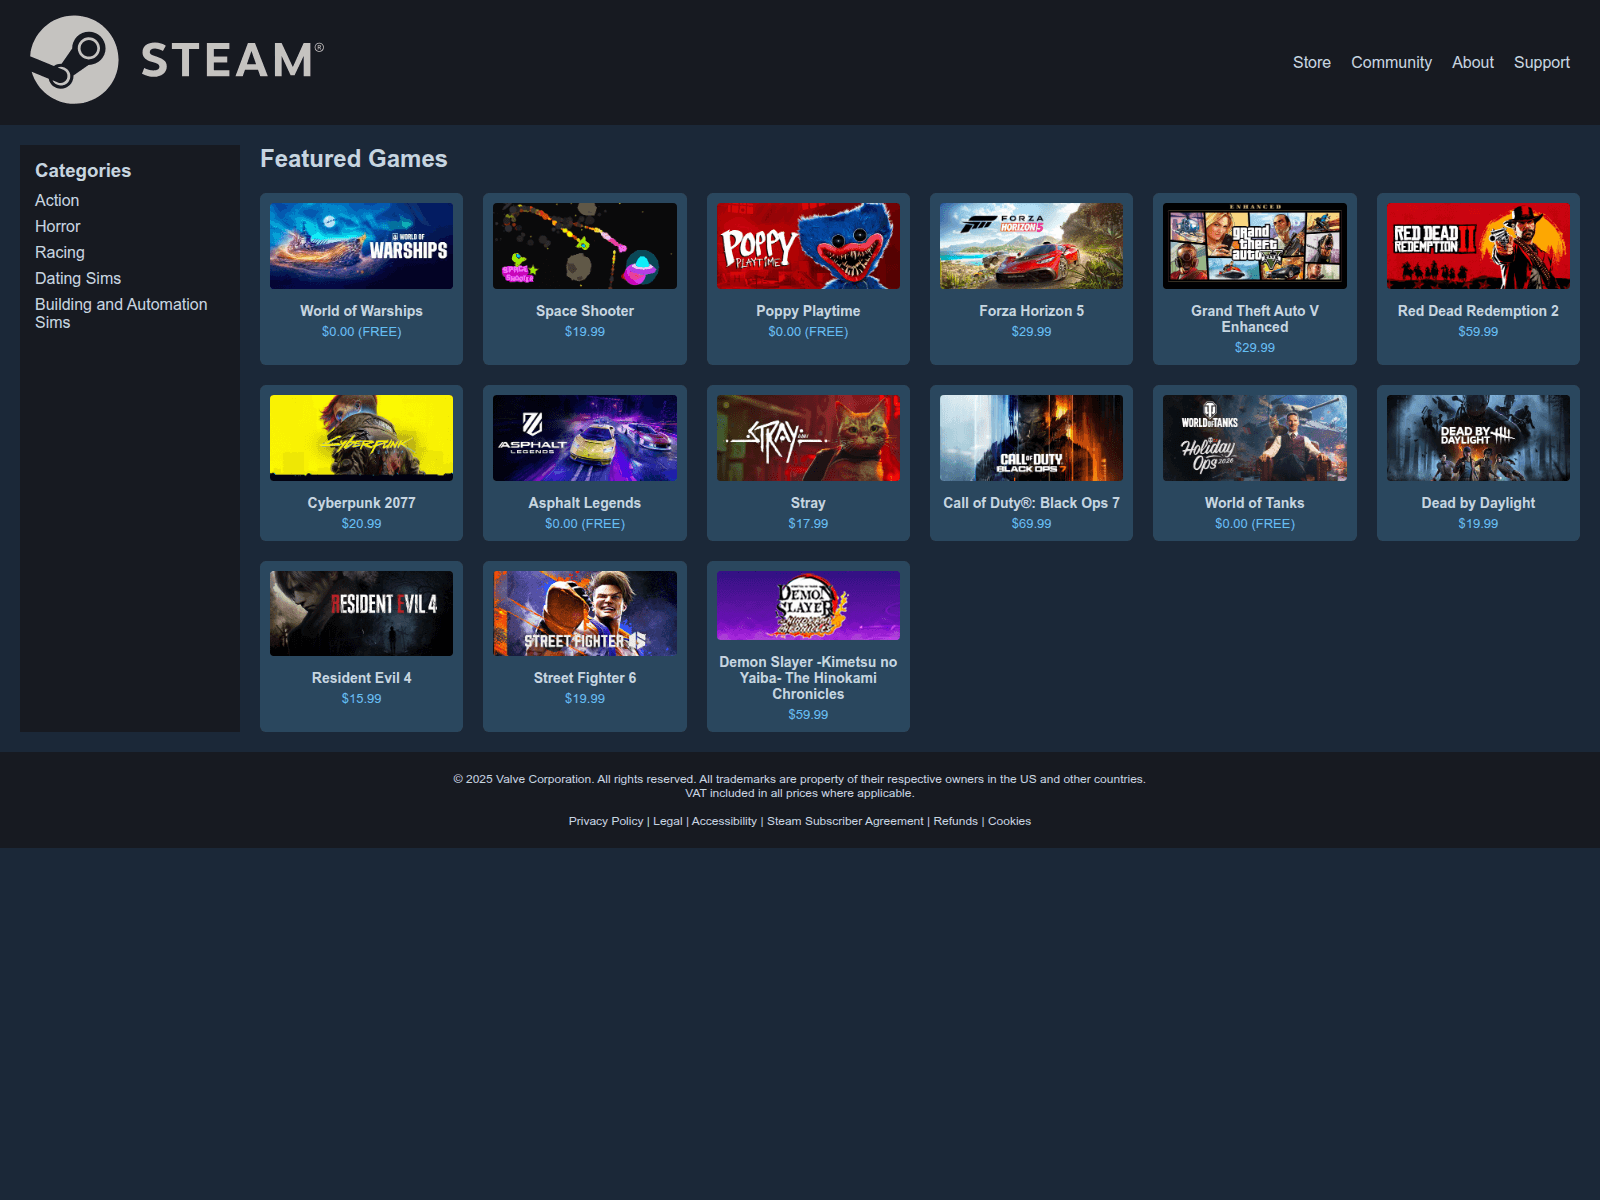
Task: Click World of Warships $0.00 (FREE) price
Action: coord(361,331)
